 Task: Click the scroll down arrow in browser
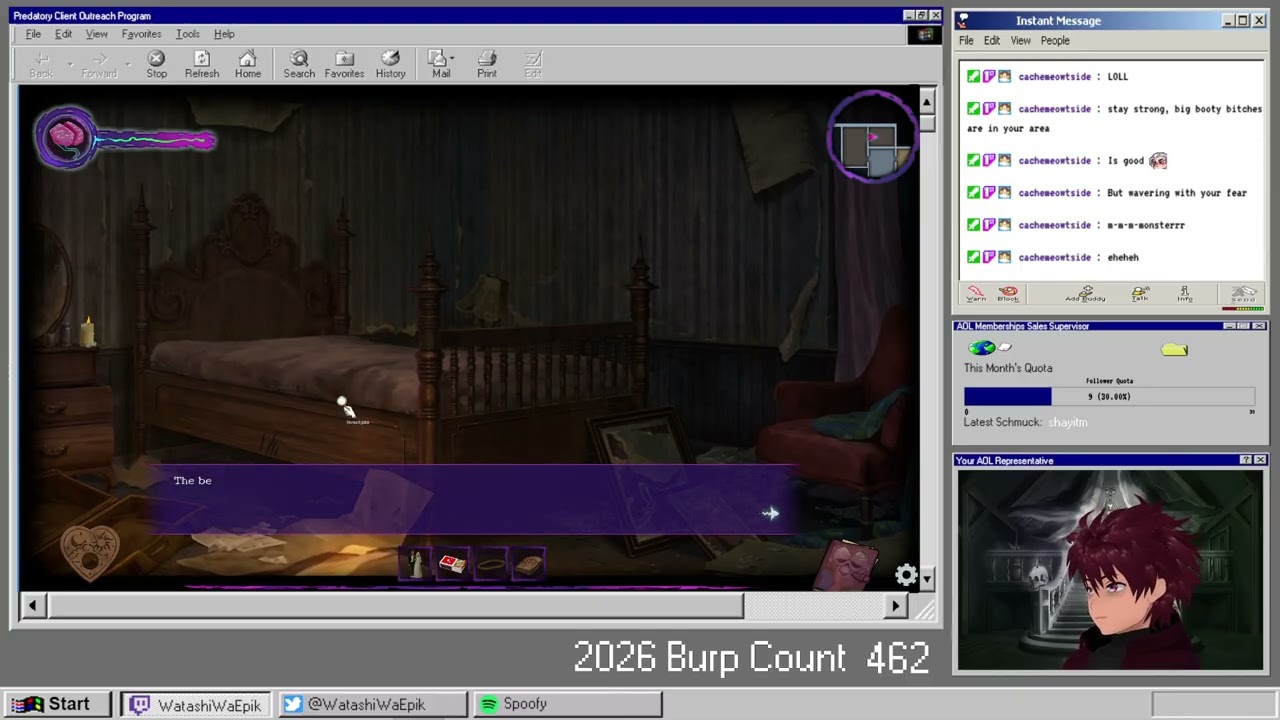(x=926, y=578)
